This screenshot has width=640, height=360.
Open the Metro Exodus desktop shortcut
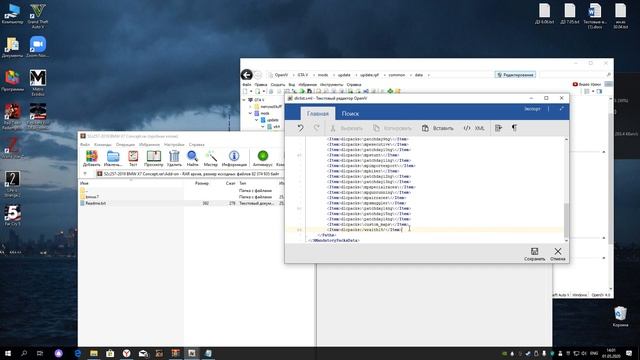(38, 83)
